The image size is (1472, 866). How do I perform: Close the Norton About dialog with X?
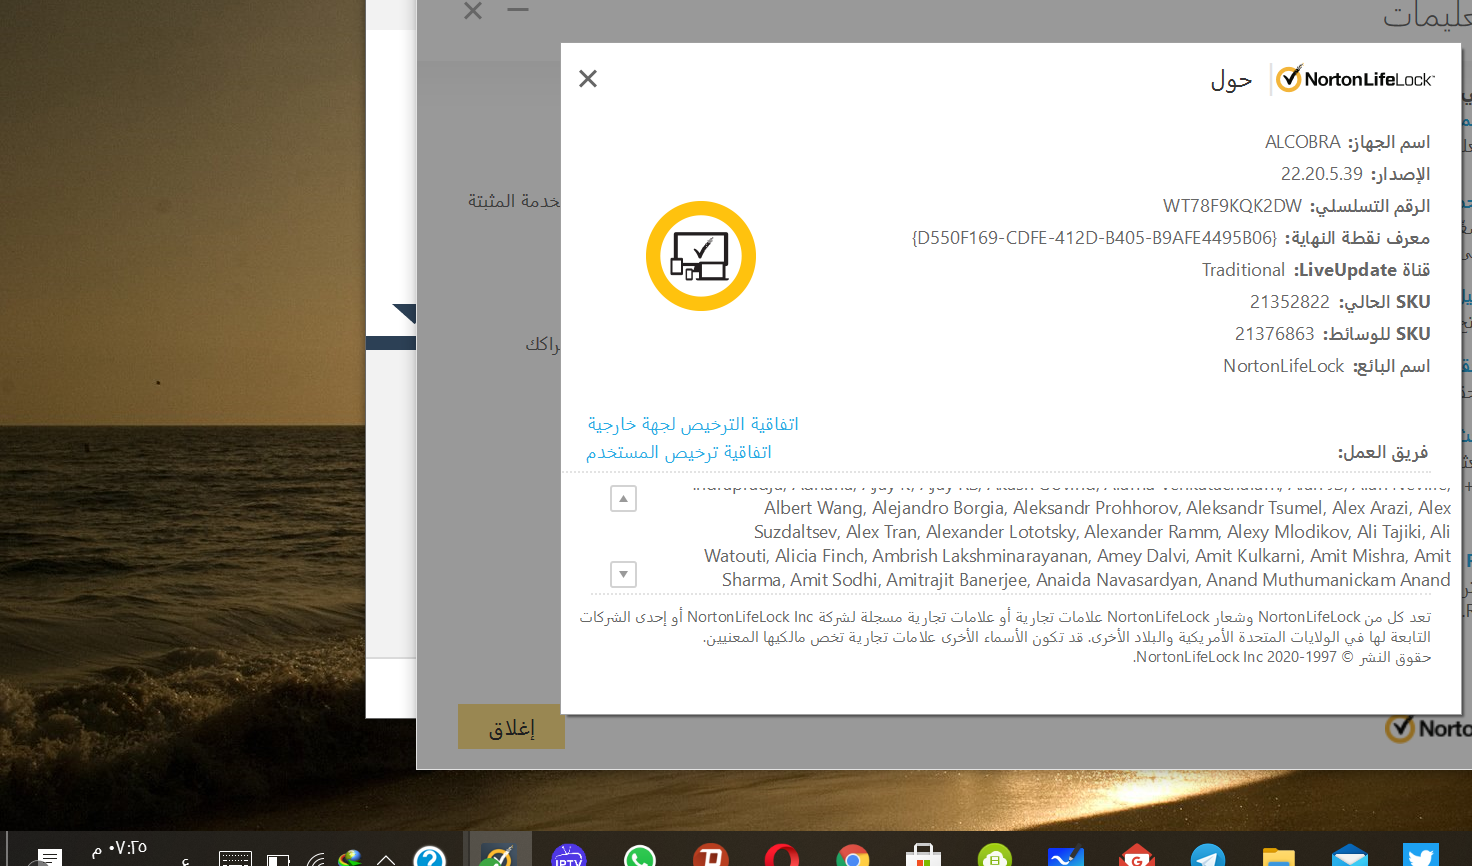588,78
